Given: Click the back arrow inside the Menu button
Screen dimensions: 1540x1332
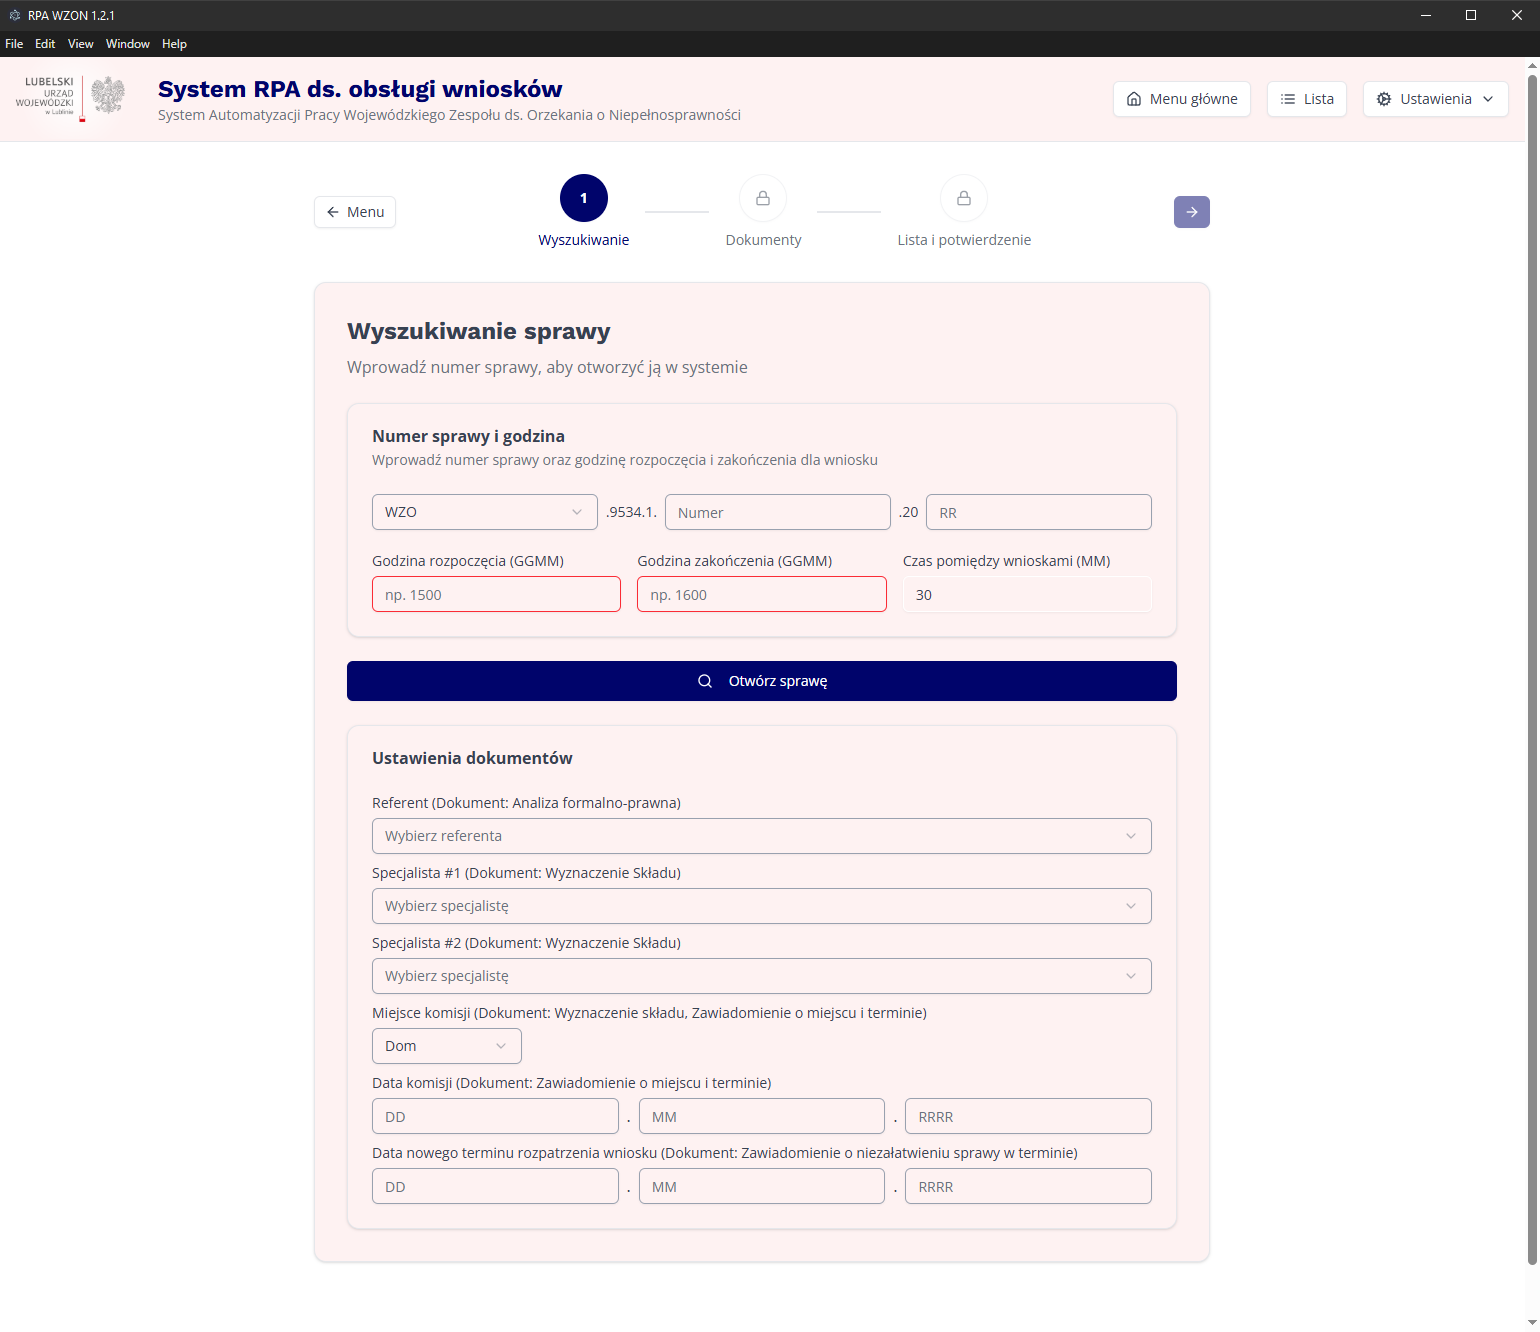Looking at the screenshot, I should (333, 211).
